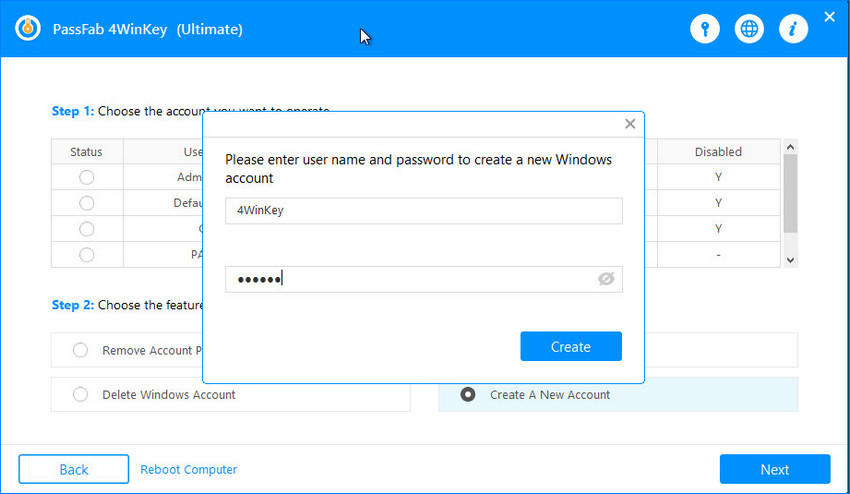Click the Step 1 label
The height and width of the screenshot is (494, 850).
click(x=73, y=111)
